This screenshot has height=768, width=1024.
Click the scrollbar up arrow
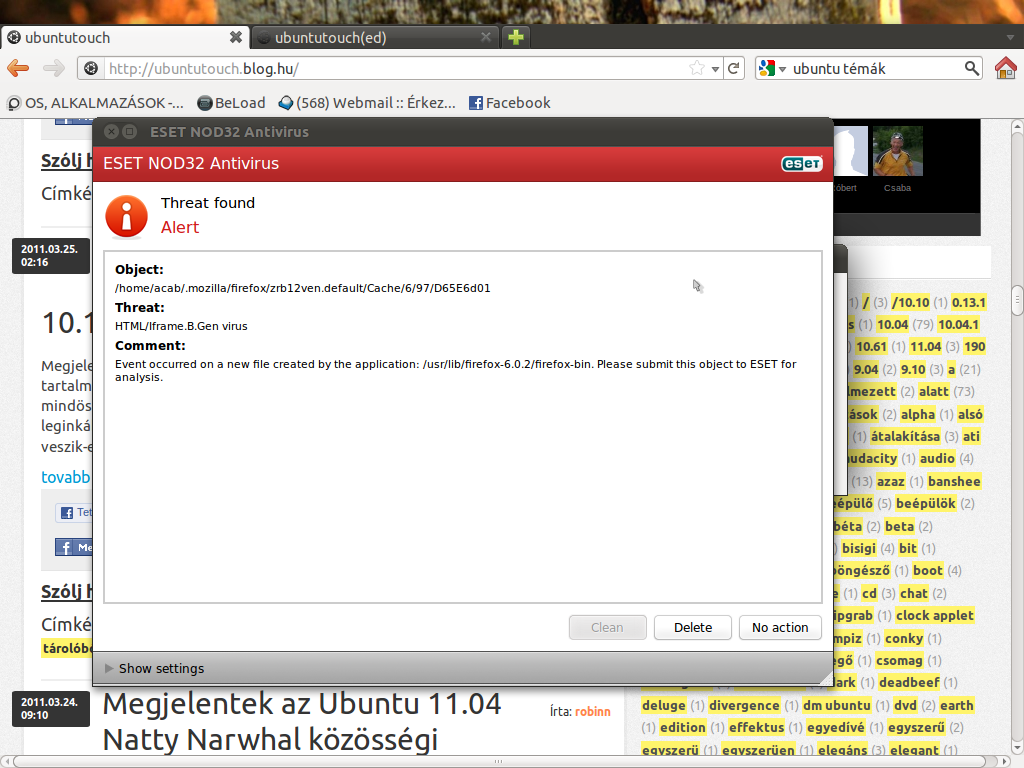(x=1017, y=126)
